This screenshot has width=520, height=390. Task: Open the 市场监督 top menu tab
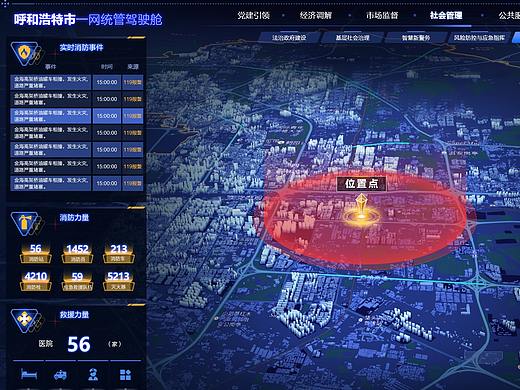pyautogui.click(x=382, y=15)
